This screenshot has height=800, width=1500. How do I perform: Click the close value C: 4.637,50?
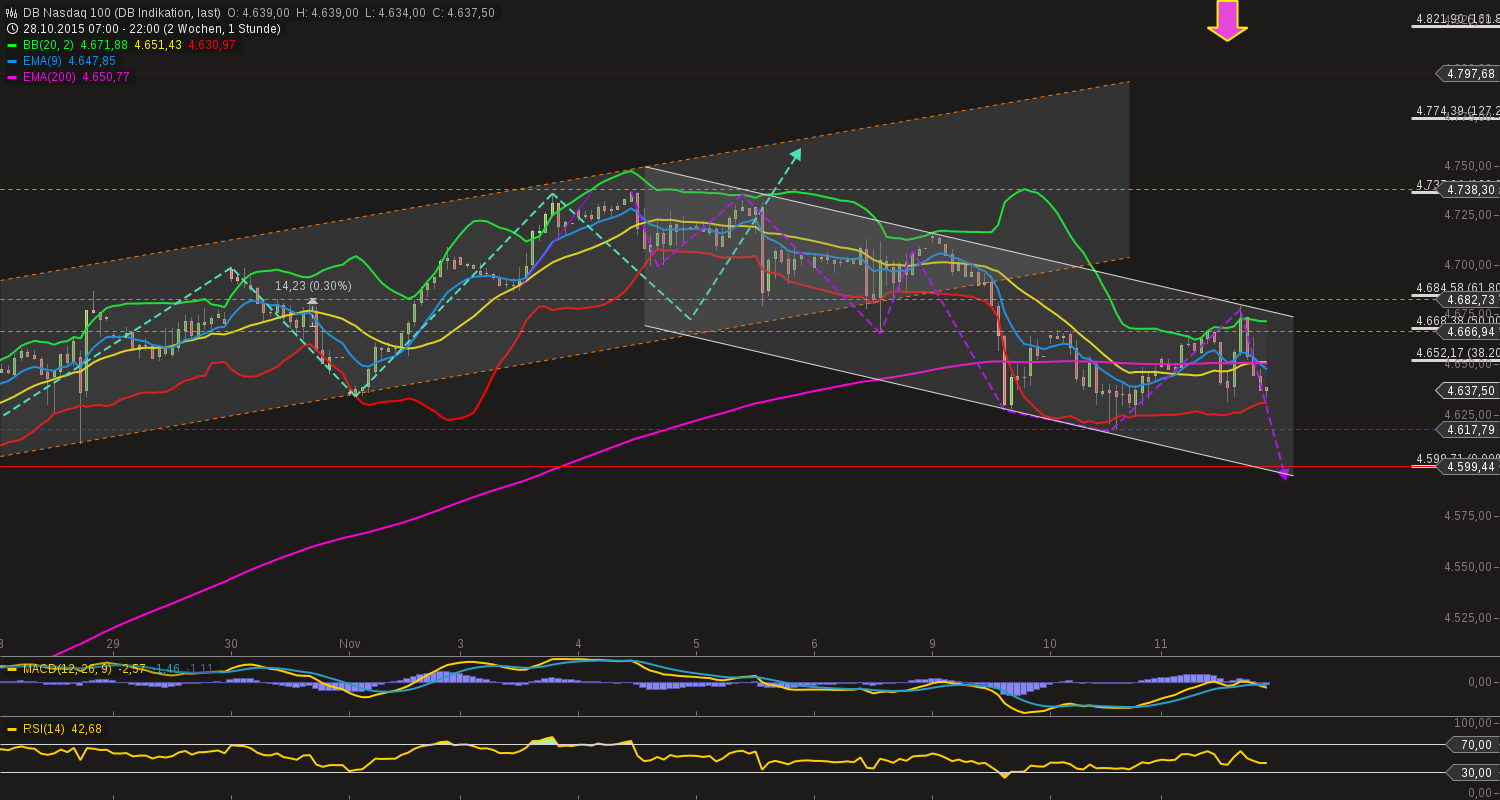click(464, 13)
